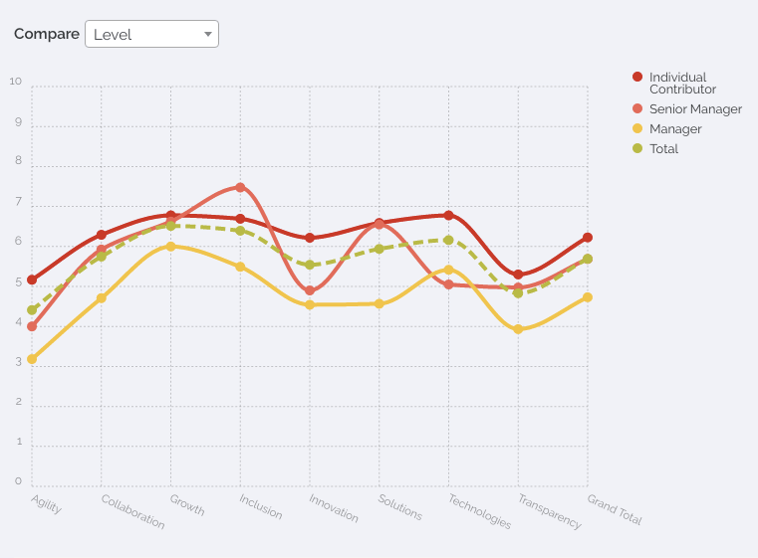Click the salmon Senior Manager legend dot
Image resolution: width=758 pixels, height=558 pixels.
click(x=637, y=109)
